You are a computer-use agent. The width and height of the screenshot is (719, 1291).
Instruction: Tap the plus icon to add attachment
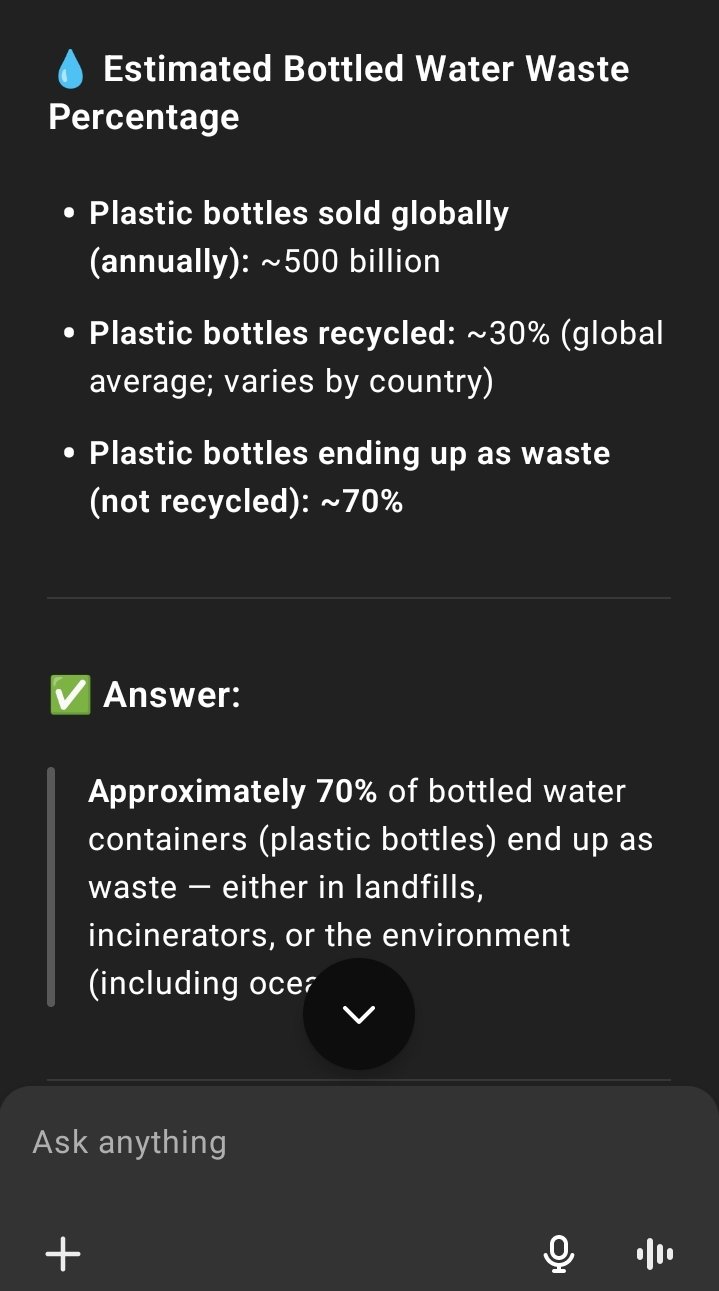click(63, 1253)
